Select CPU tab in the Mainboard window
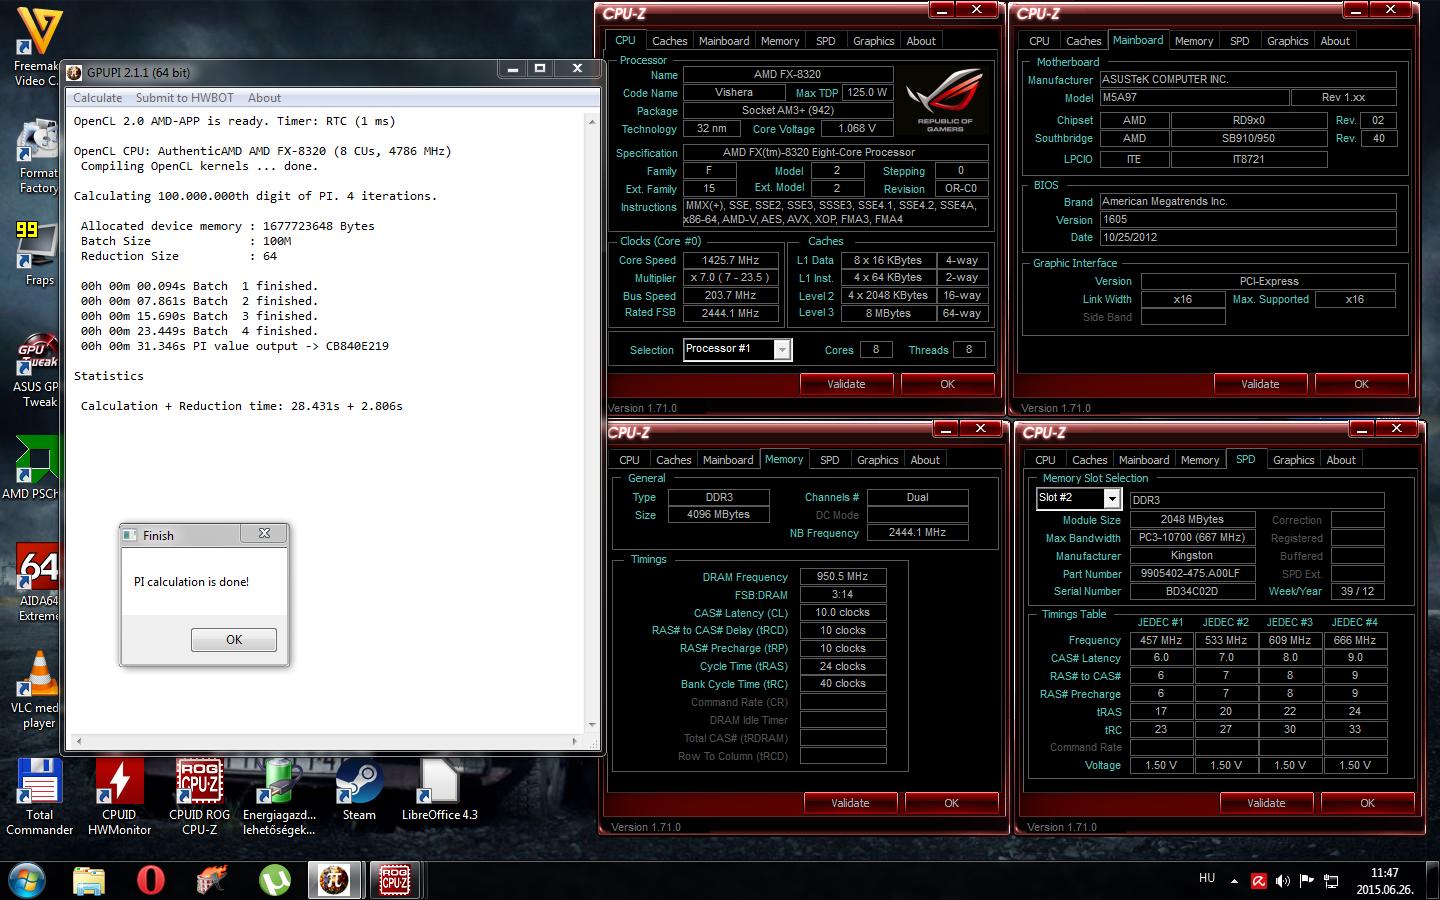Screen dimensions: 1440x900 pos(1039,41)
